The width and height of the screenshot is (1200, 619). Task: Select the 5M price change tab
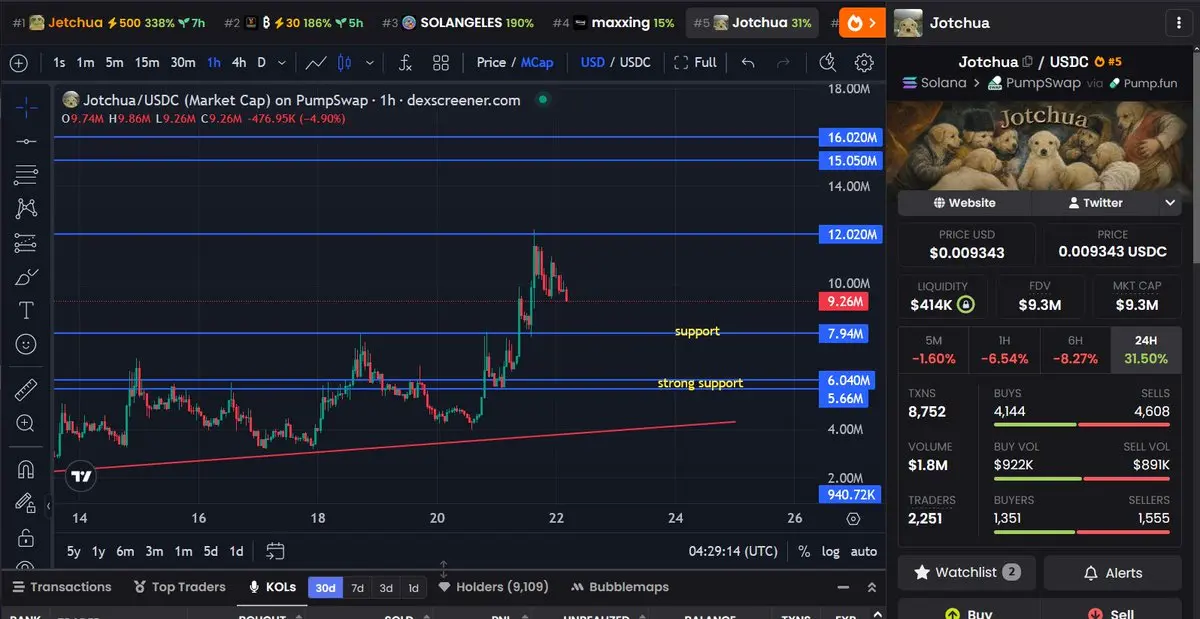pyautogui.click(x=933, y=350)
